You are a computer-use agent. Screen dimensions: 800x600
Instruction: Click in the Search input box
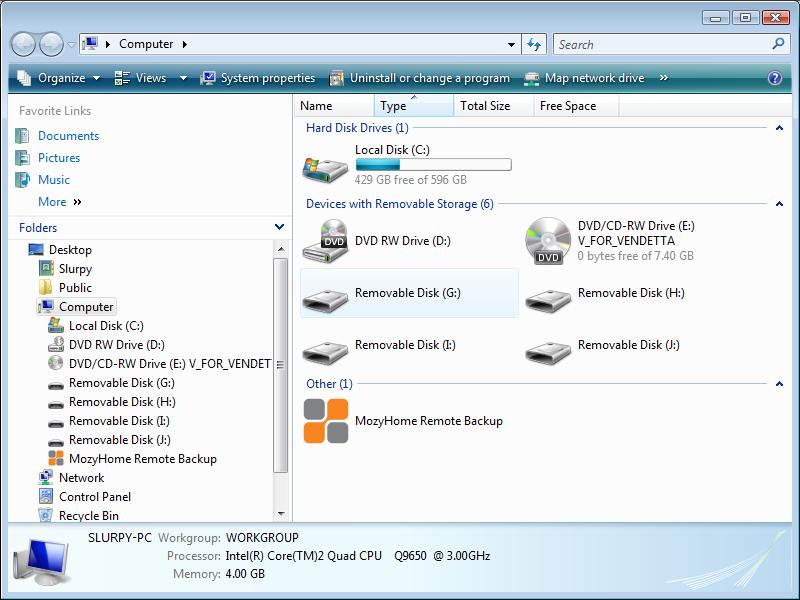point(662,44)
